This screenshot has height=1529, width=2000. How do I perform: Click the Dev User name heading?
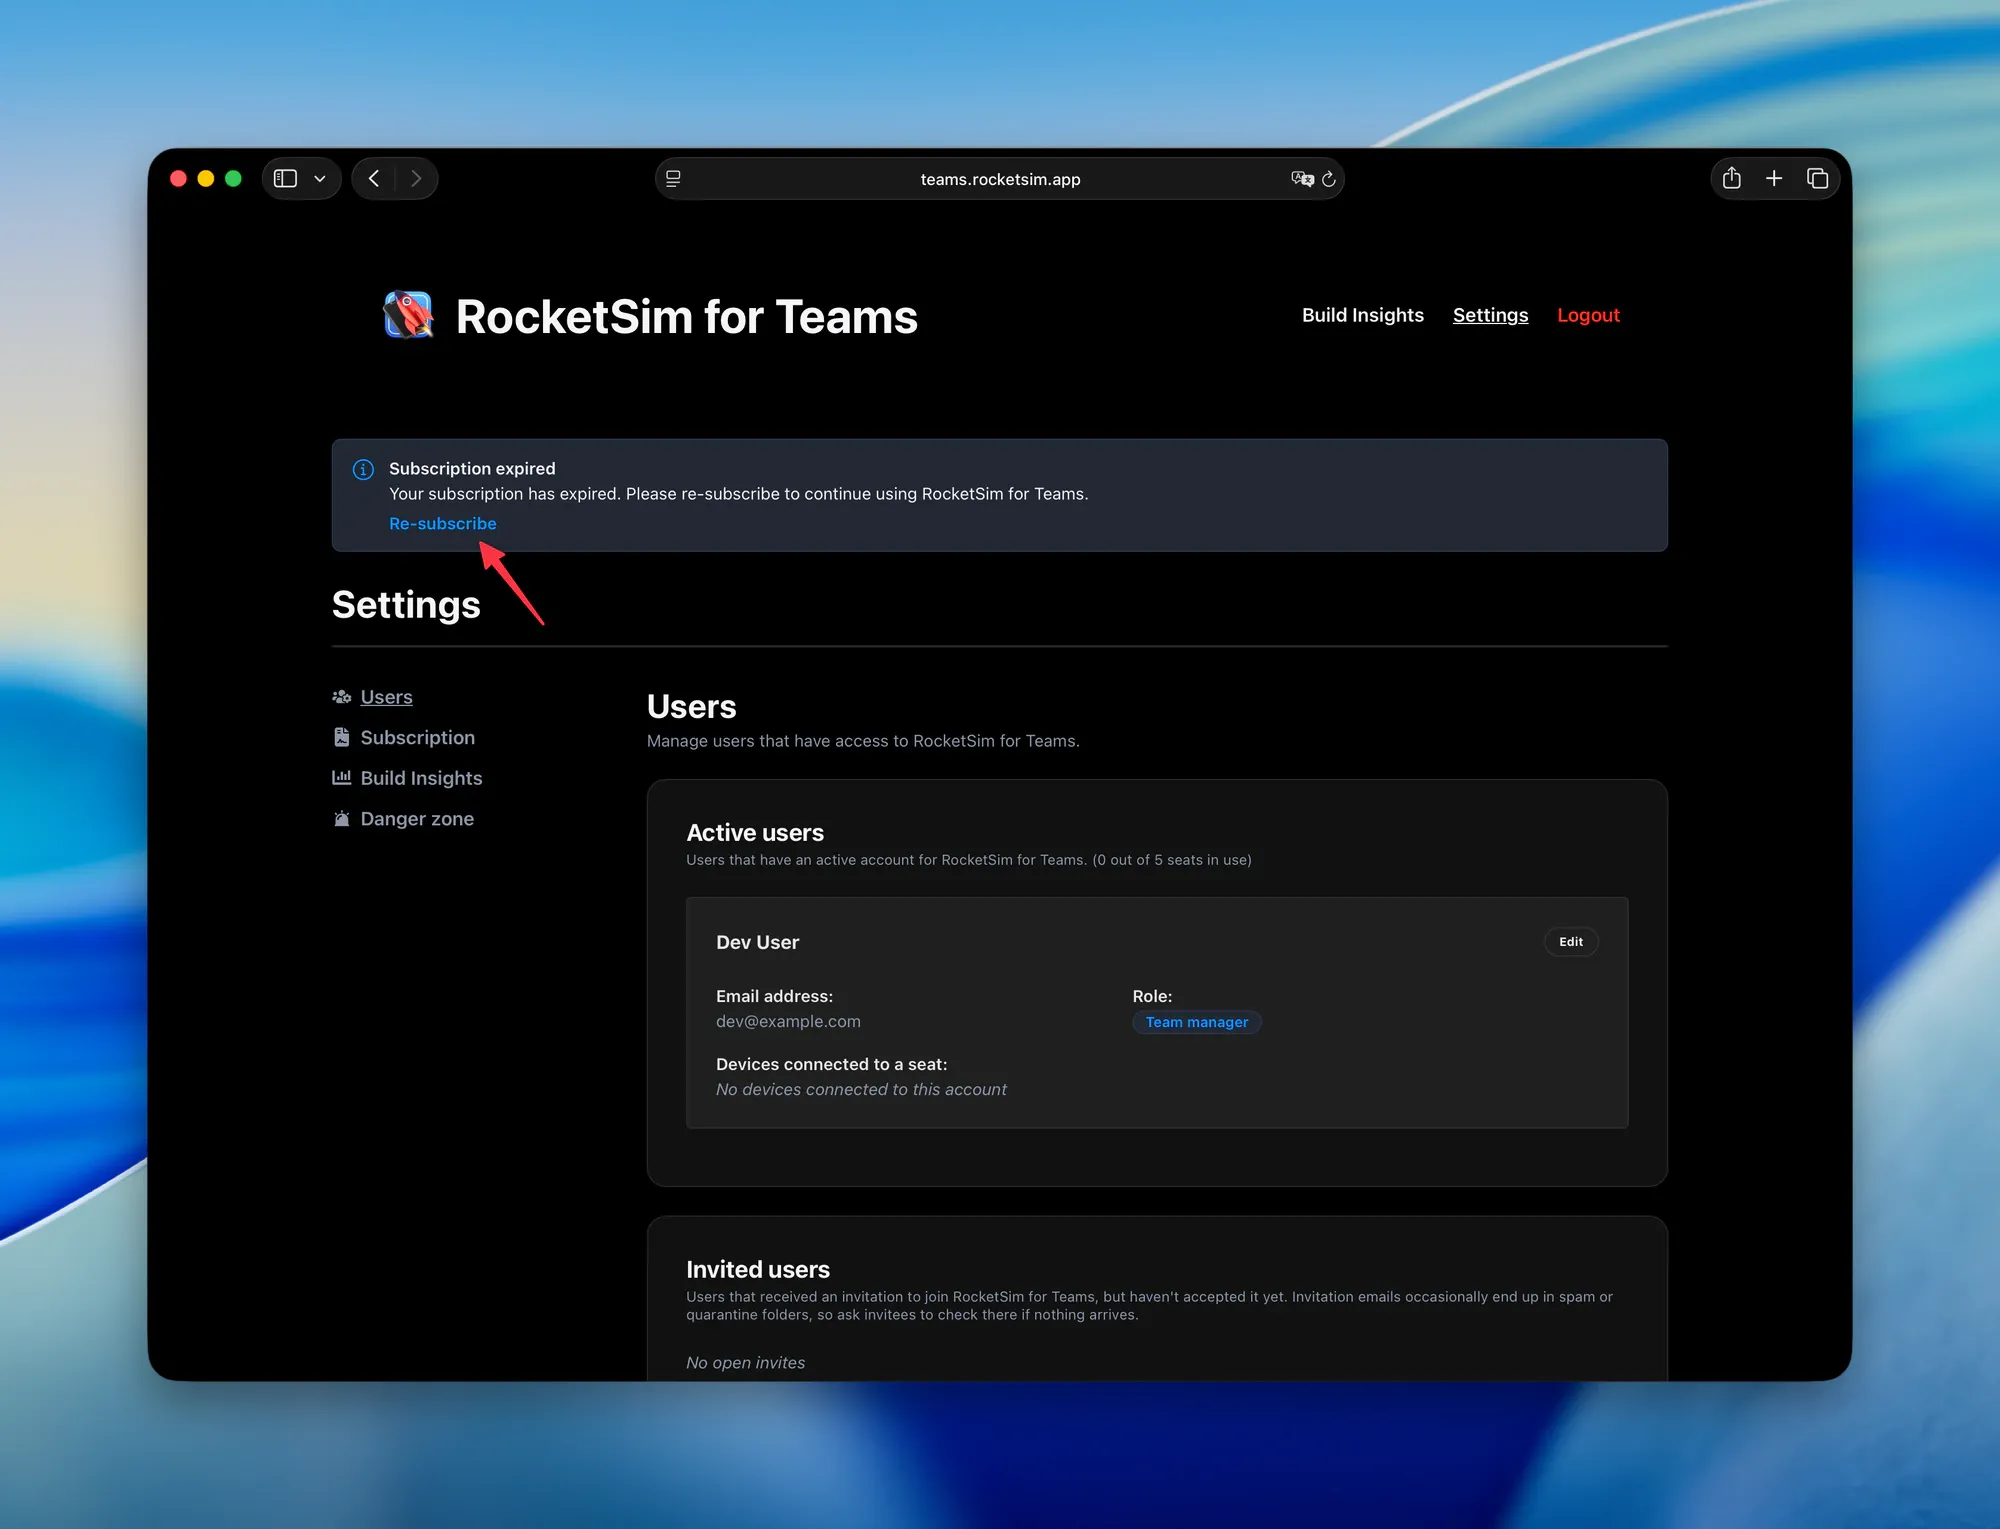point(757,942)
